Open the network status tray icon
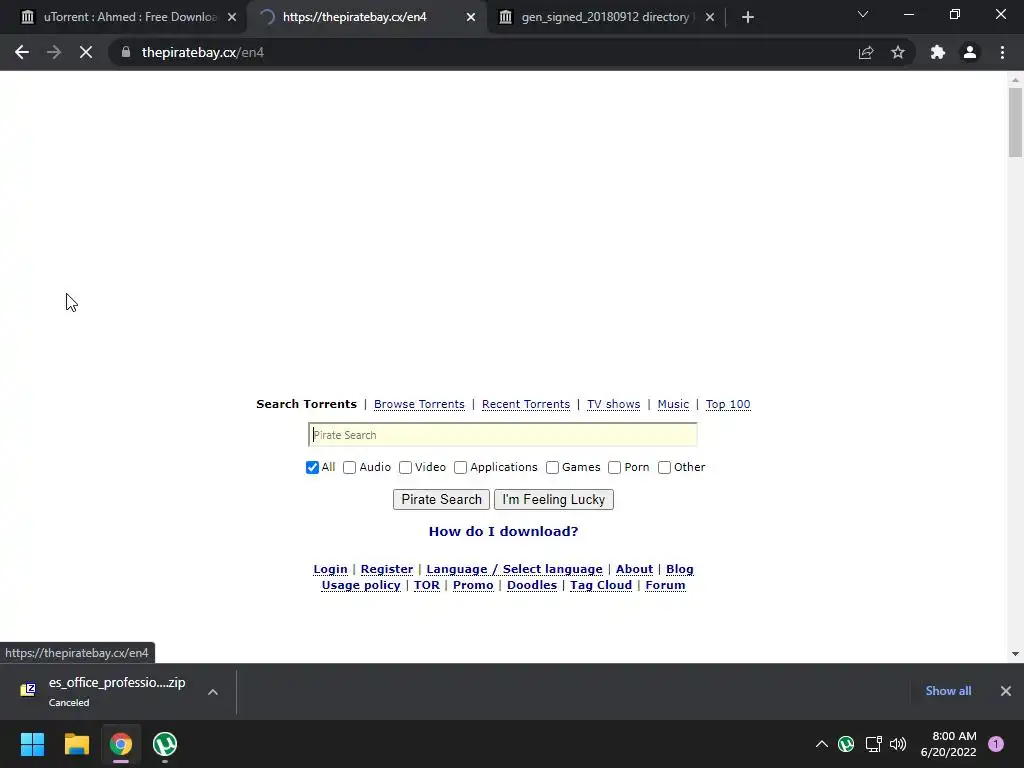Viewport: 1024px width, 768px height. [x=873, y=744]
